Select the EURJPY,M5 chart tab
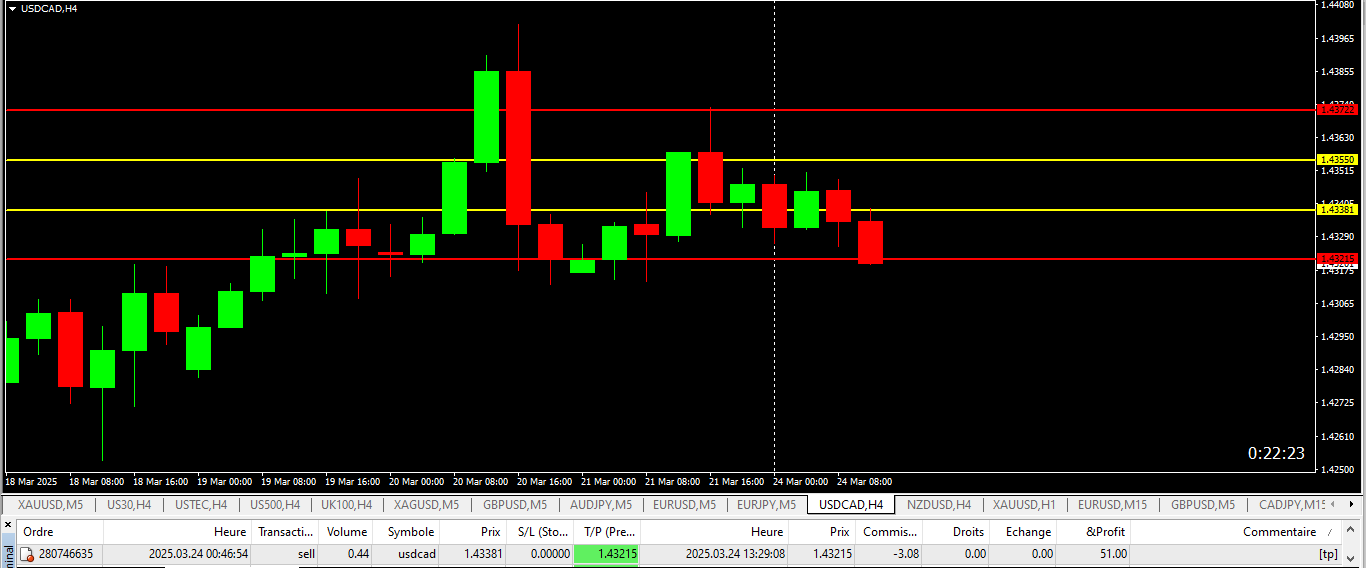Image resolution: width=1366 pixels, height=568 pixels. (x=767, y=505)
